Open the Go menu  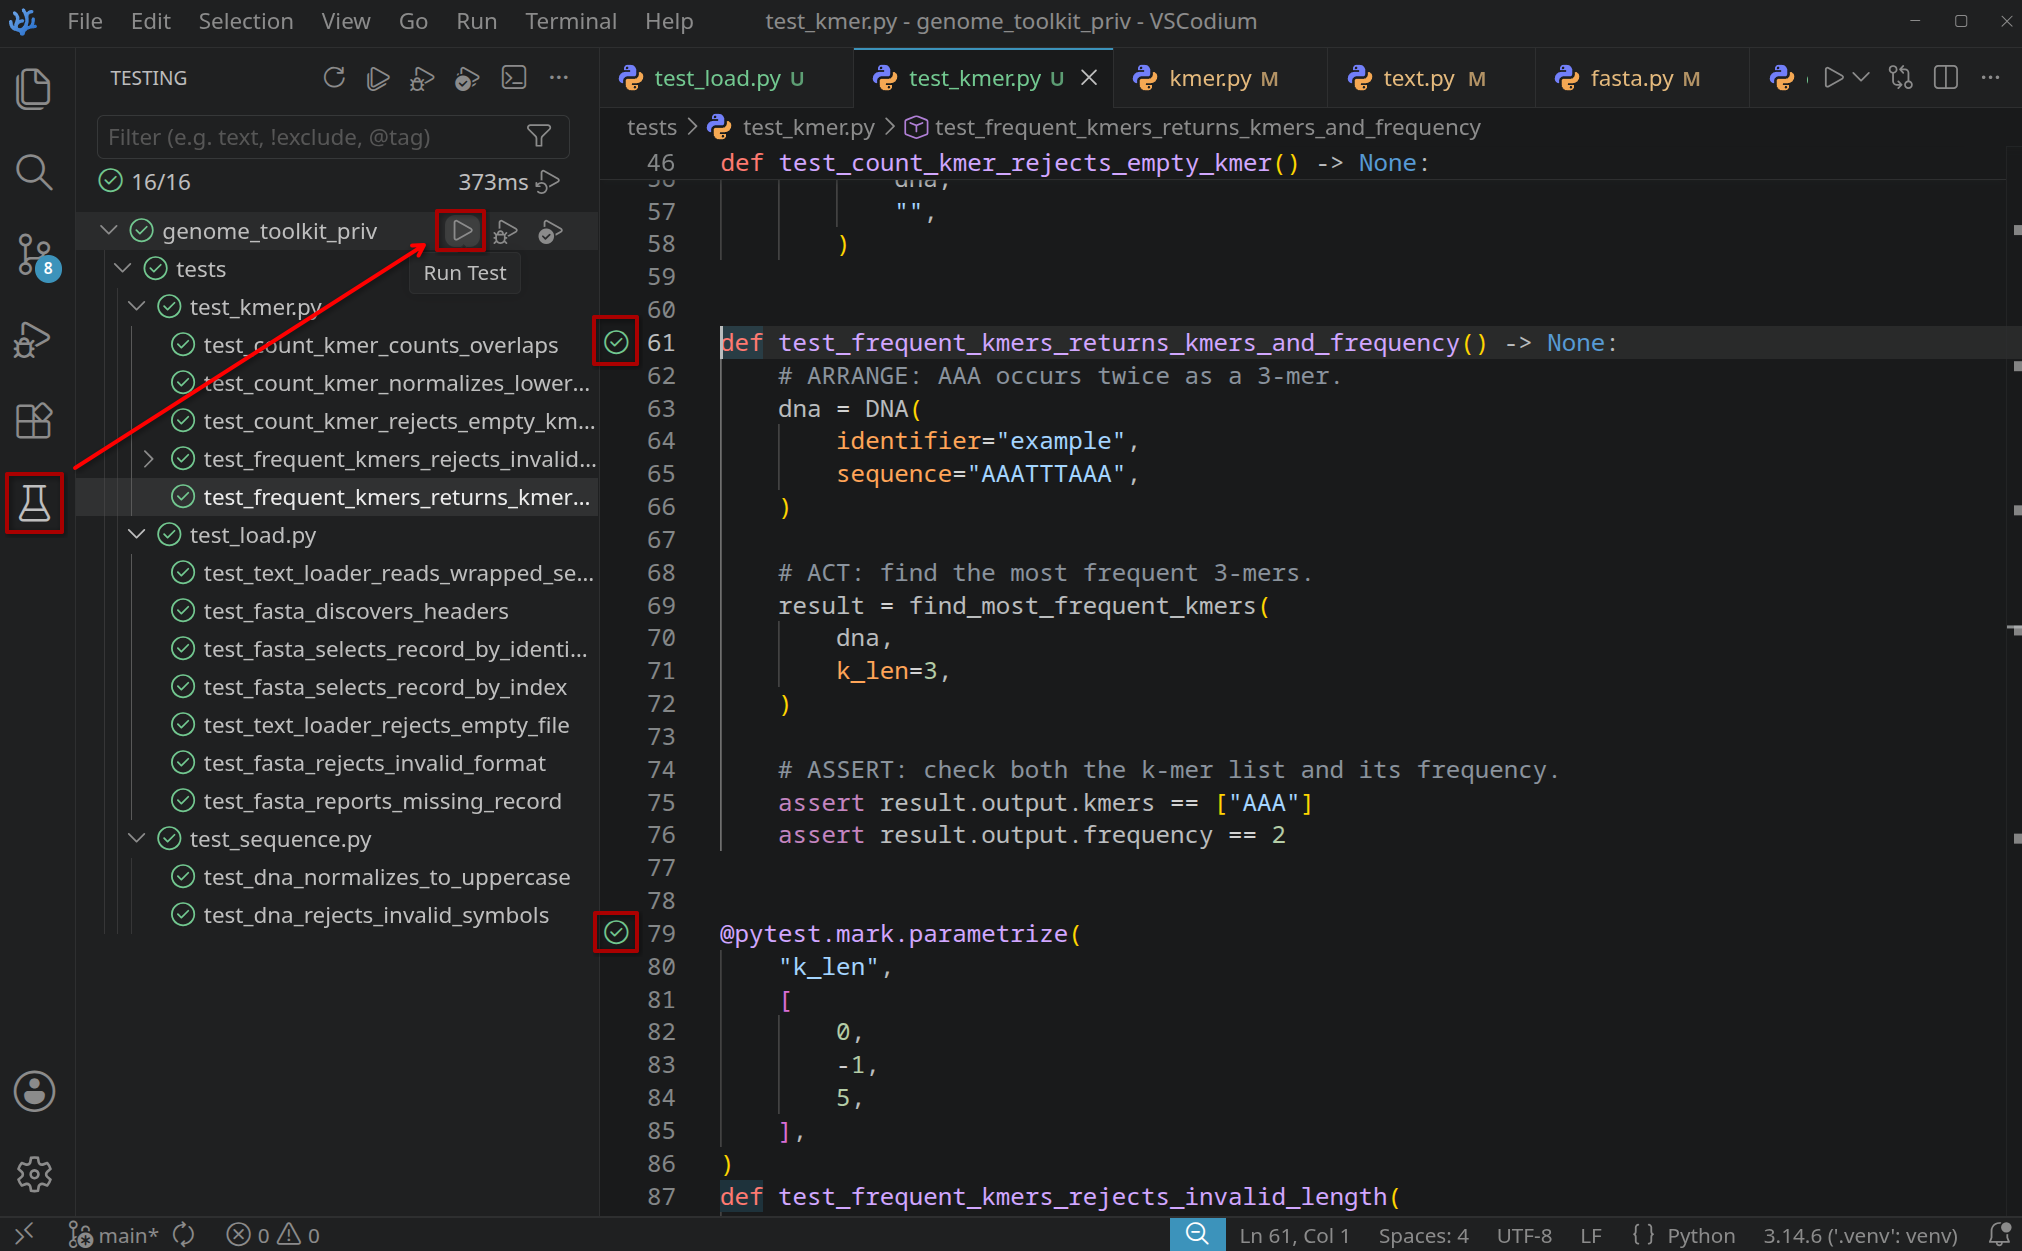(x=413, y=21)
